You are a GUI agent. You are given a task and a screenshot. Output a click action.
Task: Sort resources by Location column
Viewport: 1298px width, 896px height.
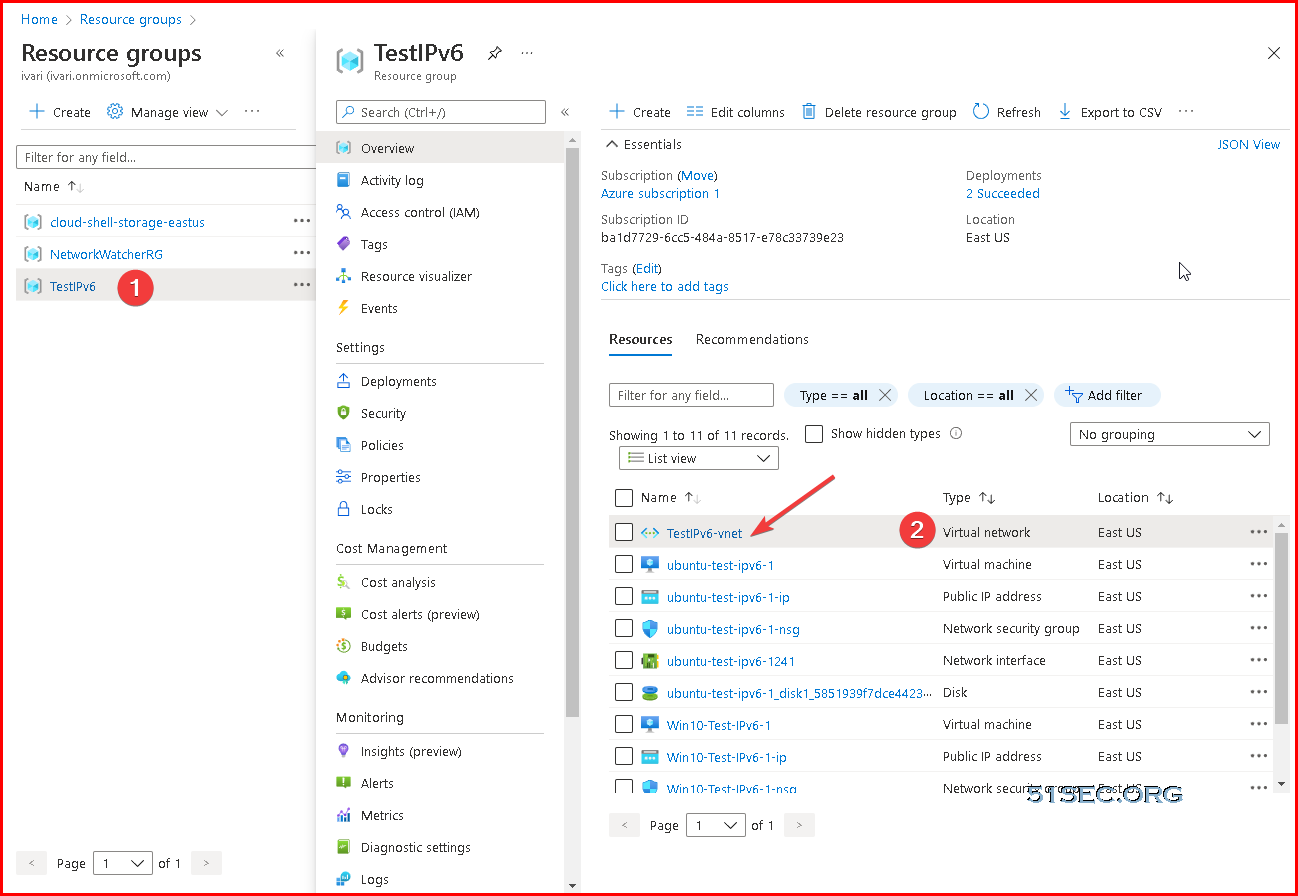tap(1164, 498)
